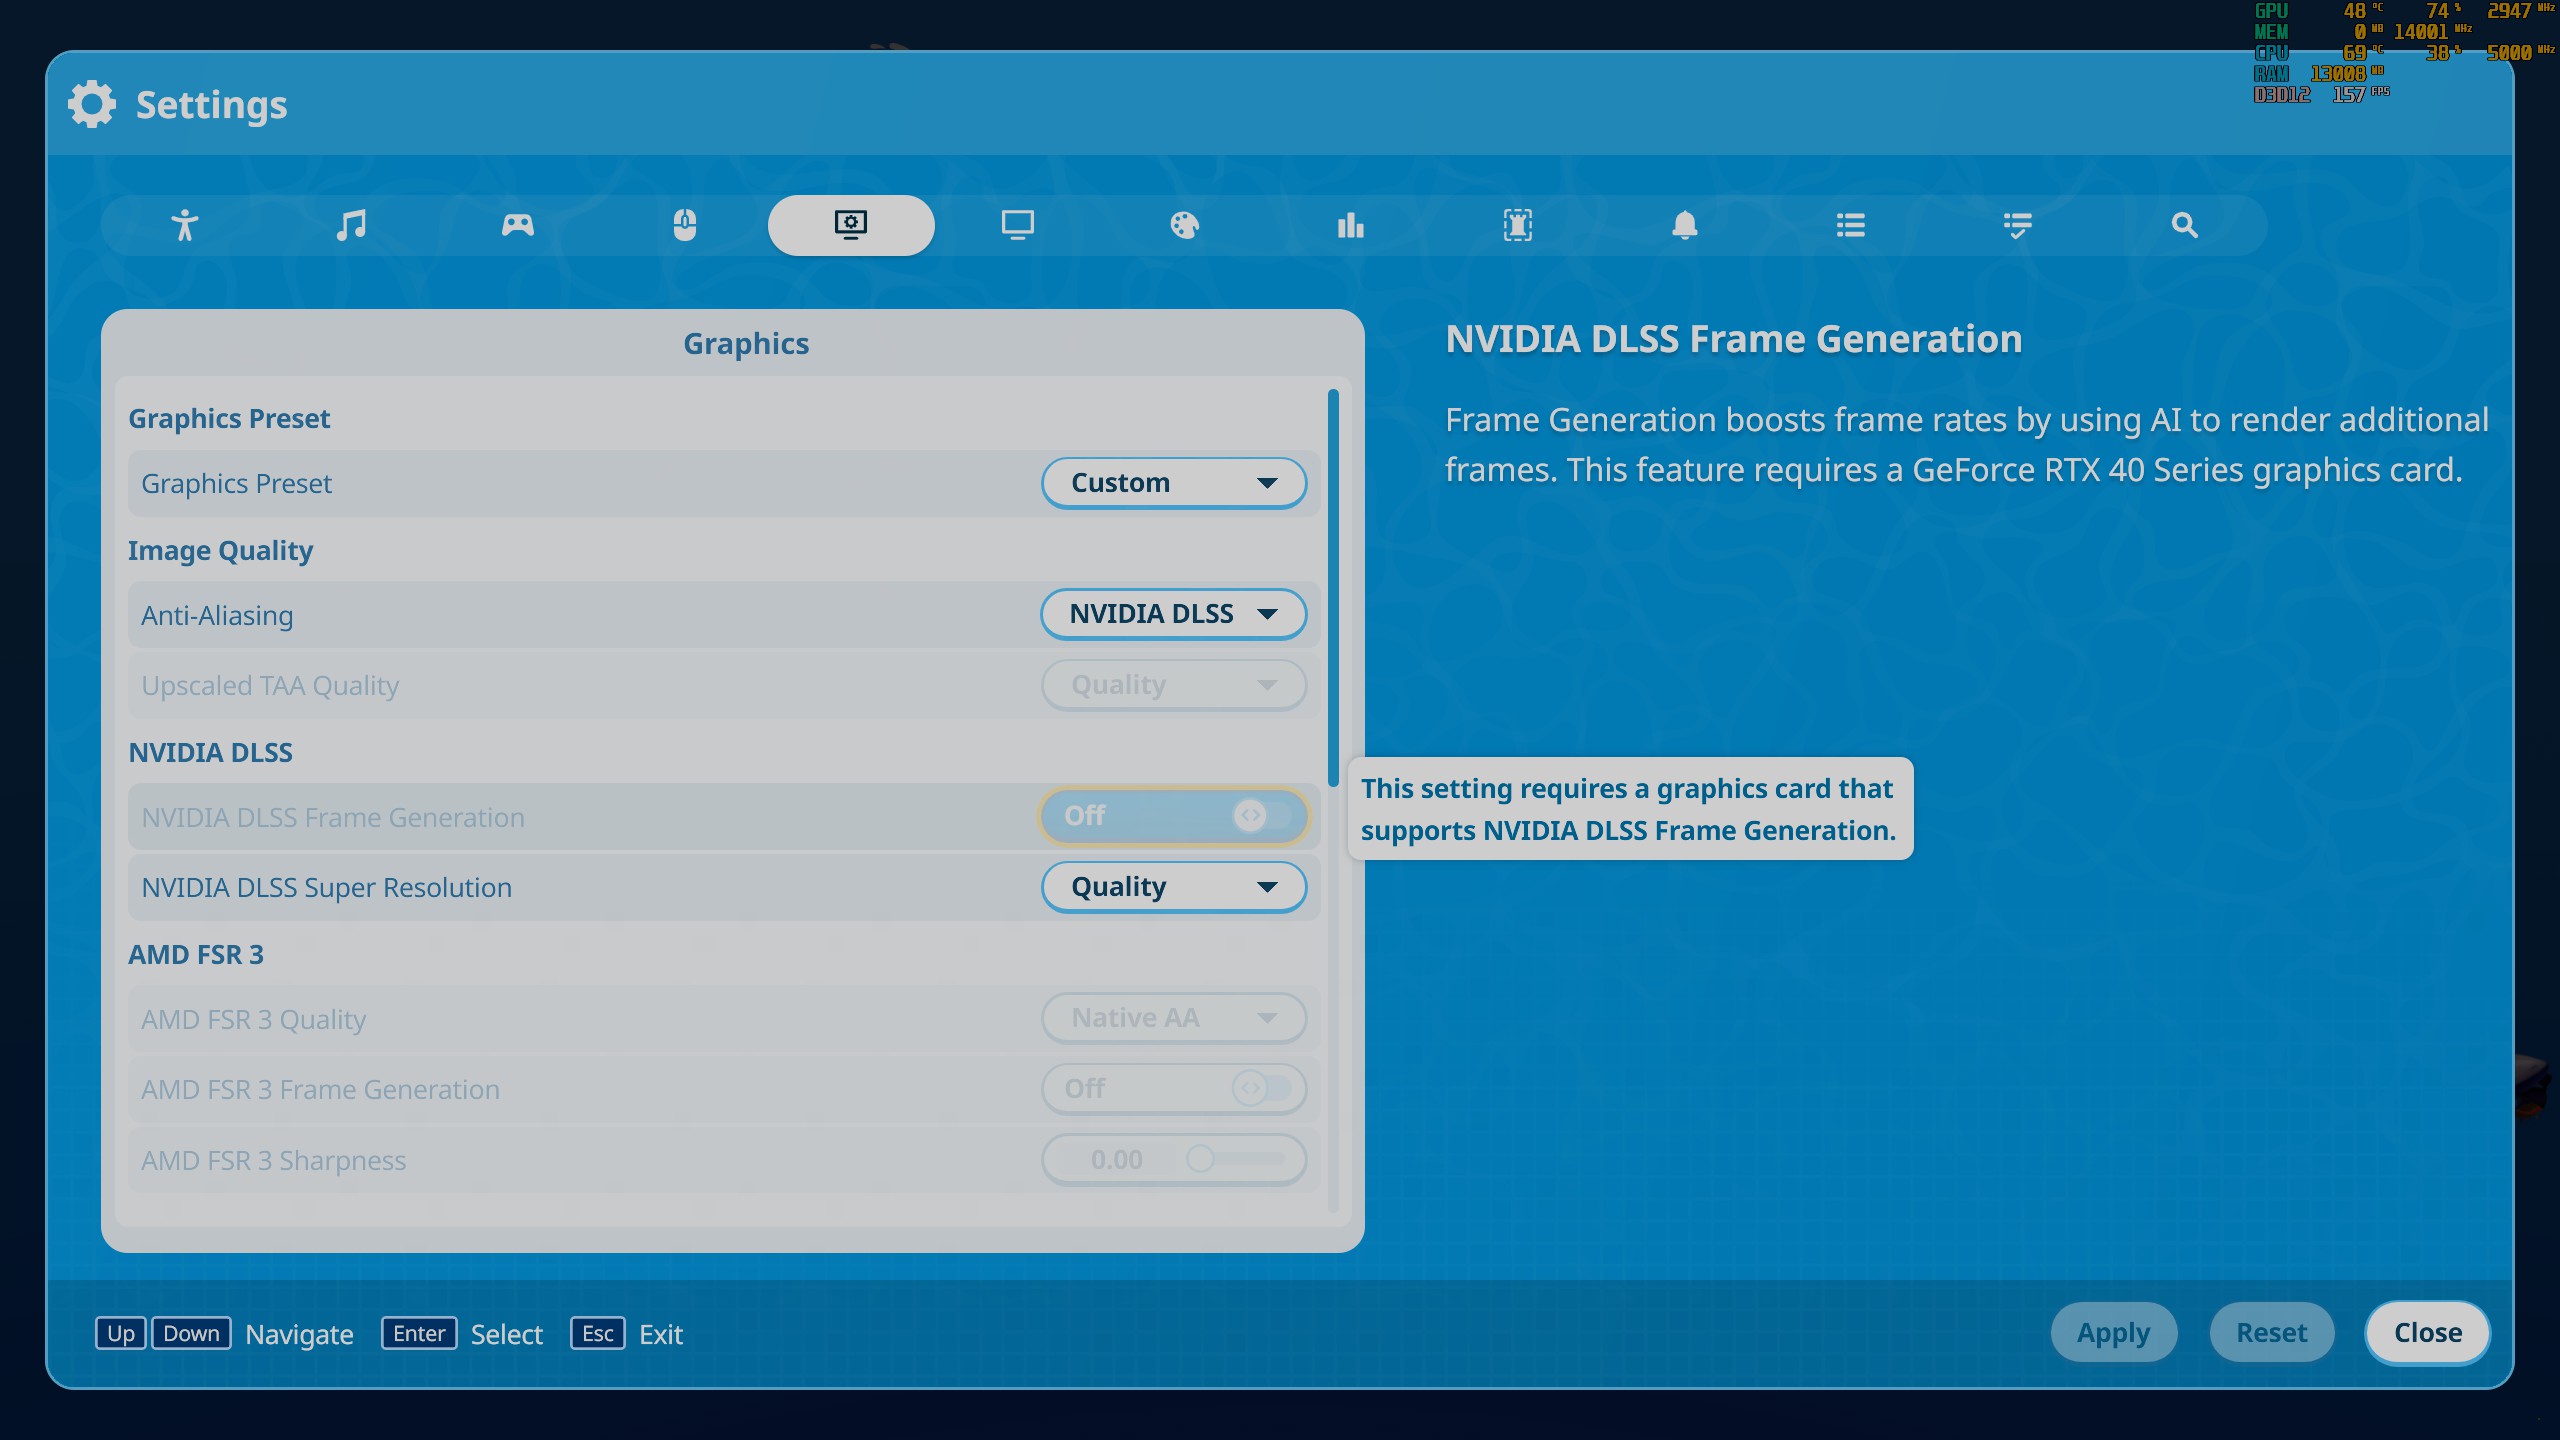Open the NVIDIA DLSS Super Resolution dropdown
This screenshot has width=2560, height=1440.
1174,887
